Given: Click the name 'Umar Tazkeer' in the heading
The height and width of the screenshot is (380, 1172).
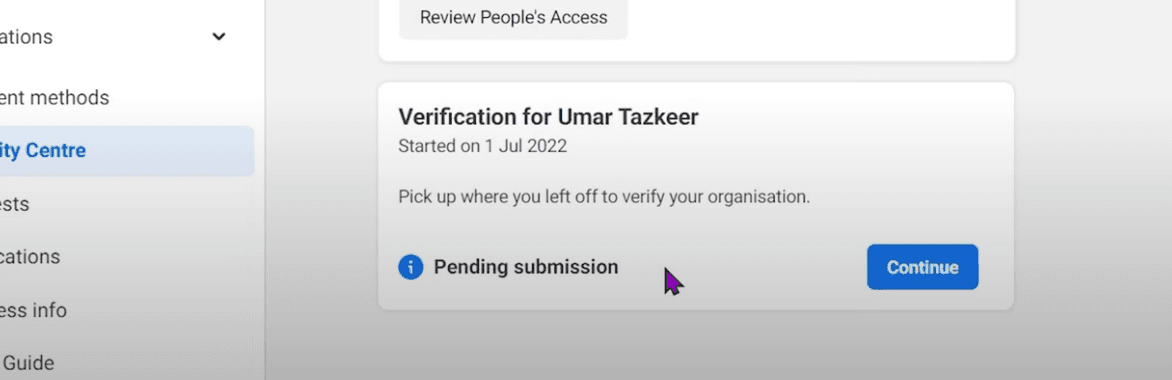Looking at the screenshot, I should [x=628, y=117].
